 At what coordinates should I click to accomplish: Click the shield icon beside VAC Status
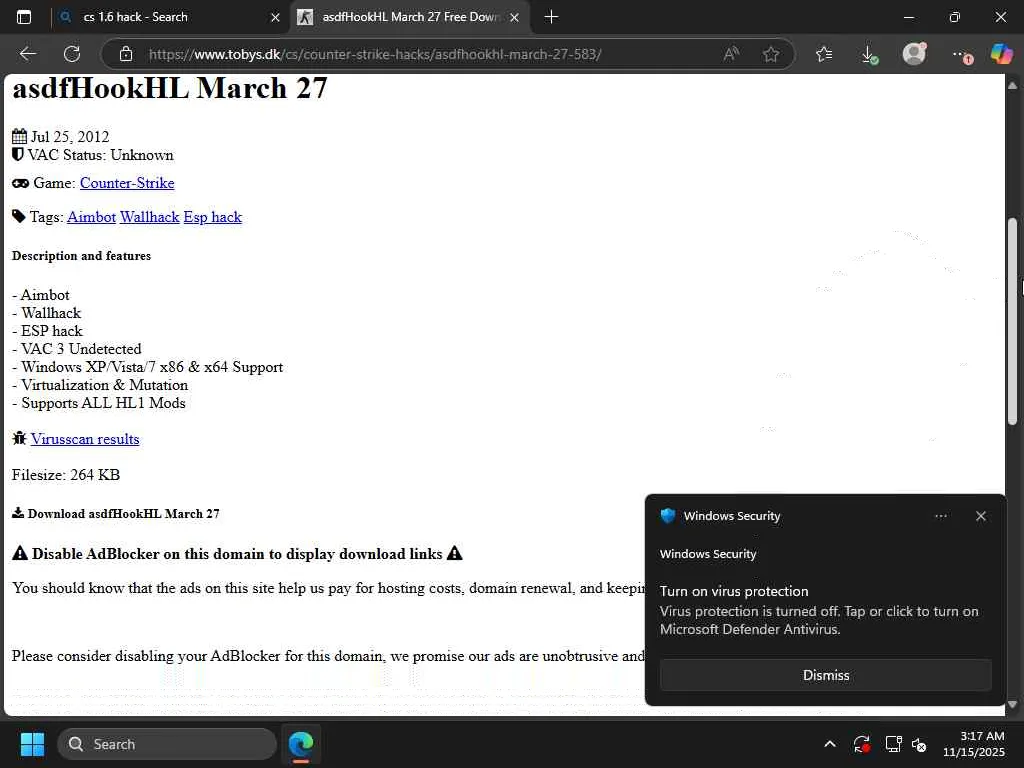click(x=18, y=155)
